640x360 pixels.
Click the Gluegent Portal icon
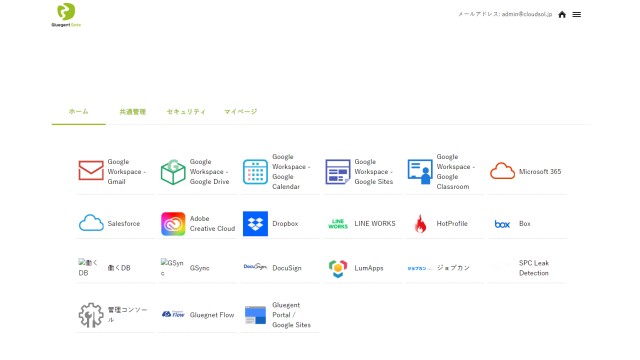[255, 315]
